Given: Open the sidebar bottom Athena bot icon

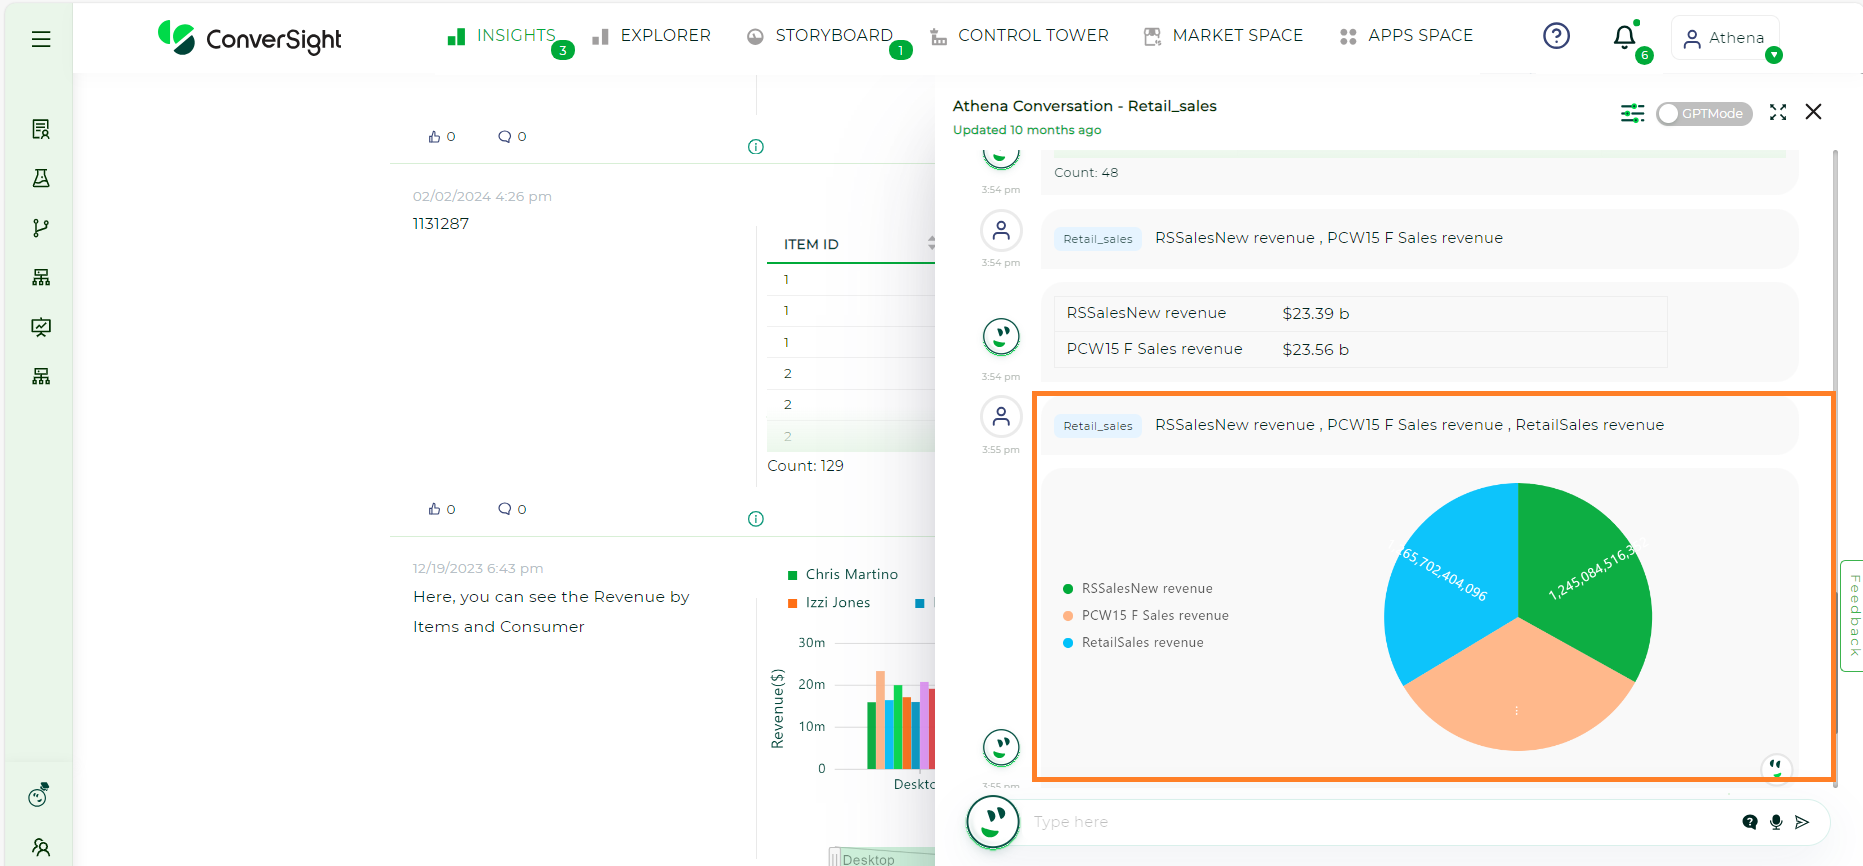Looking at the screenshot, I should [x=39, y=795].
